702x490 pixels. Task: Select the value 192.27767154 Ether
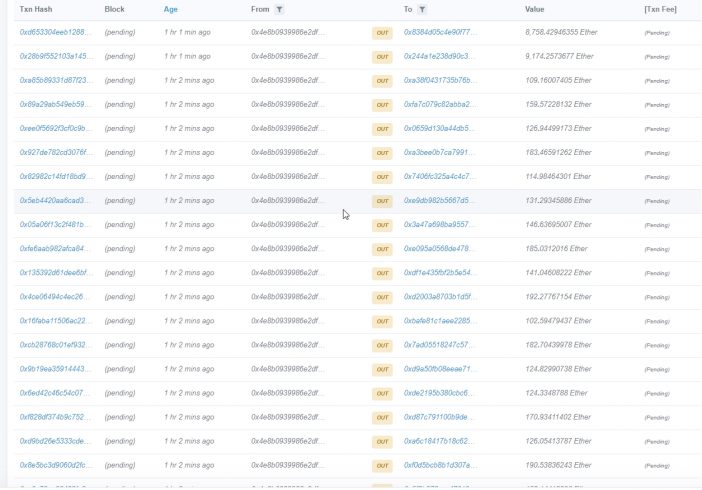(558, 297)
